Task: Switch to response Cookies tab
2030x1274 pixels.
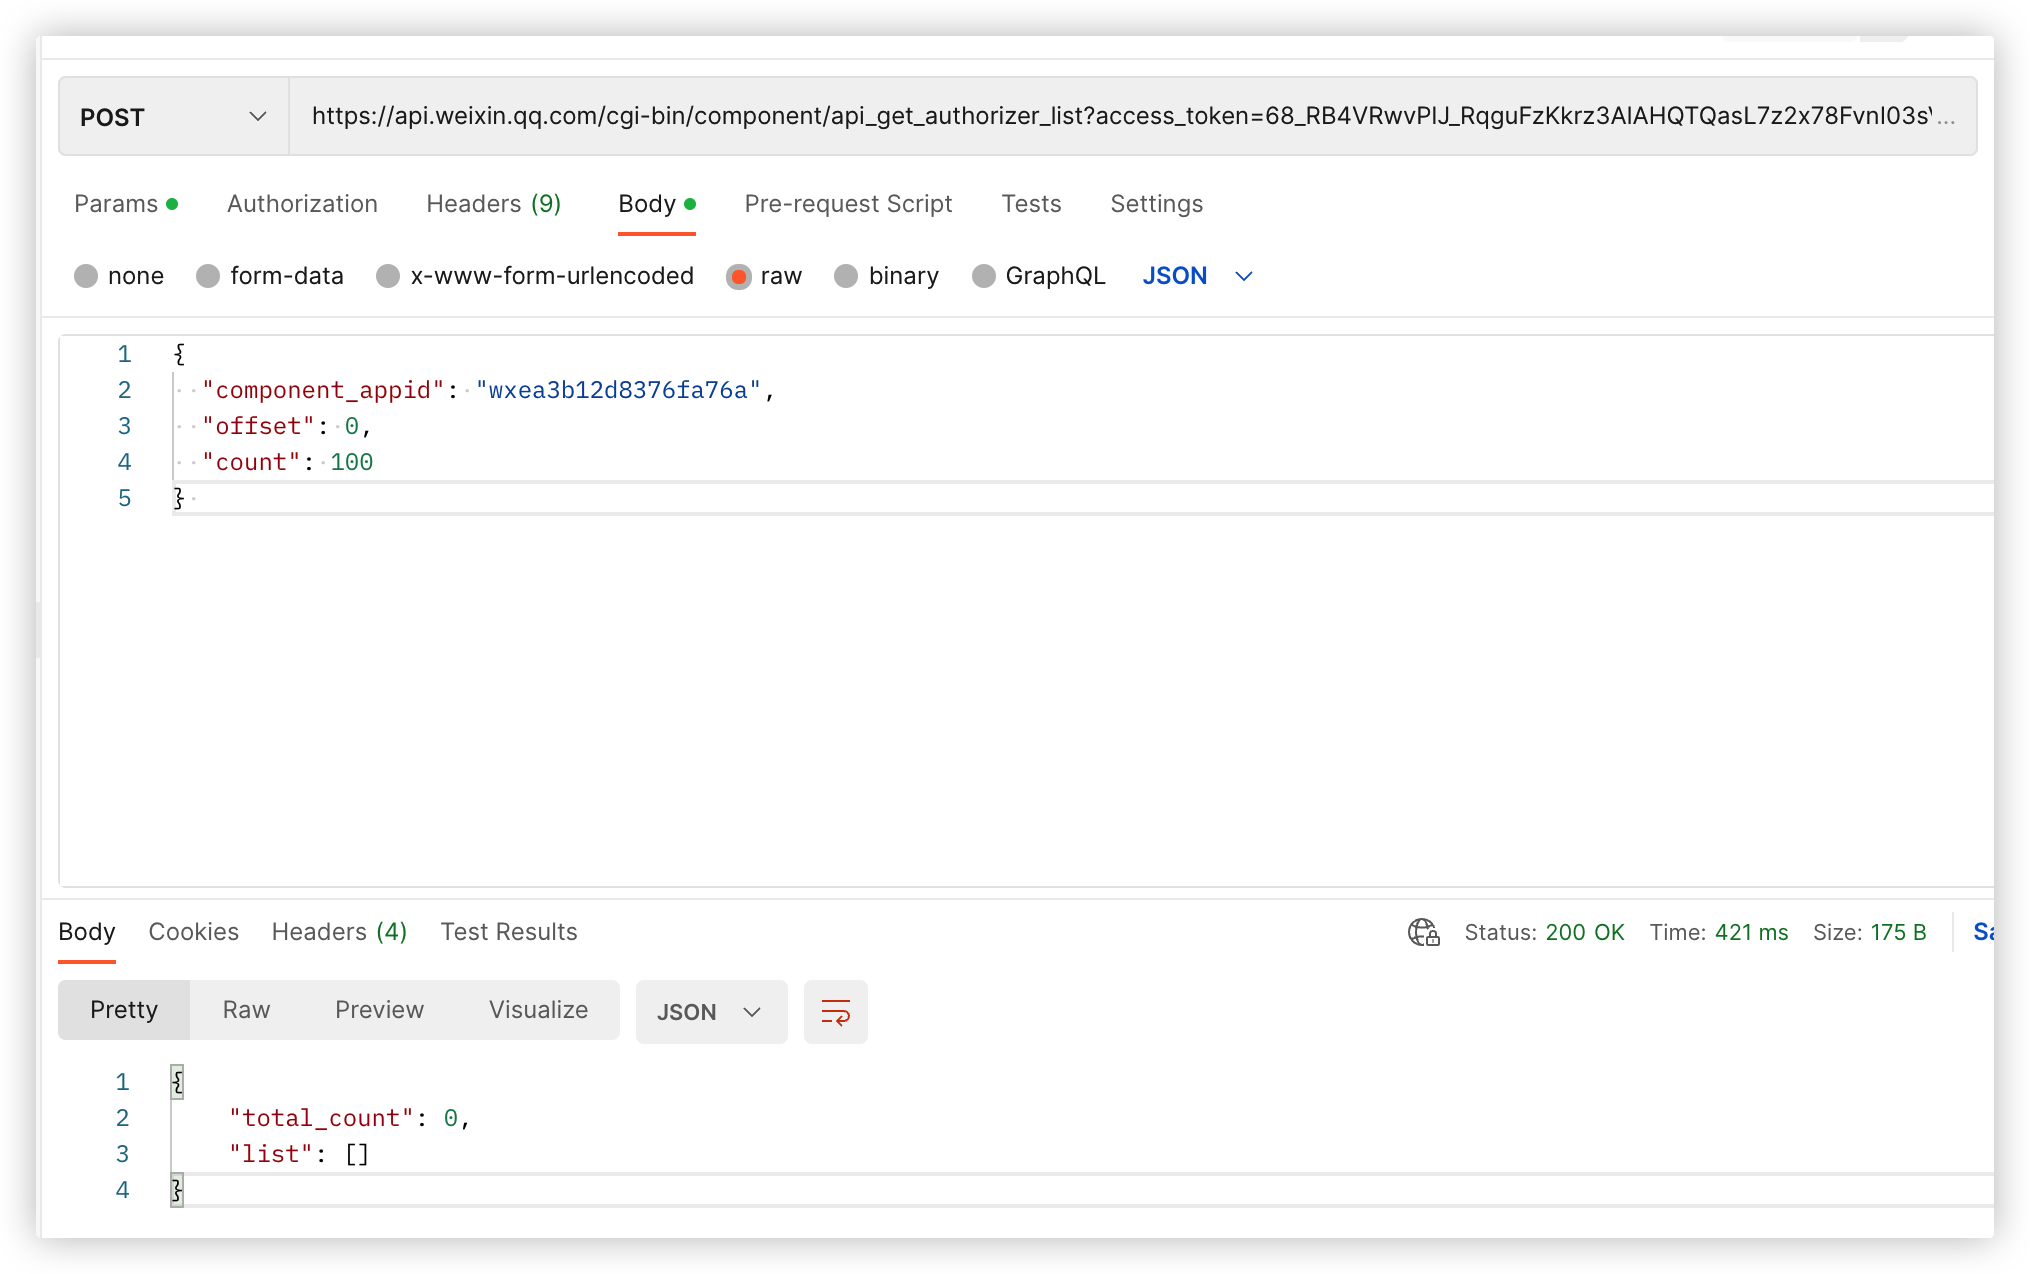Action: [193, 932]
